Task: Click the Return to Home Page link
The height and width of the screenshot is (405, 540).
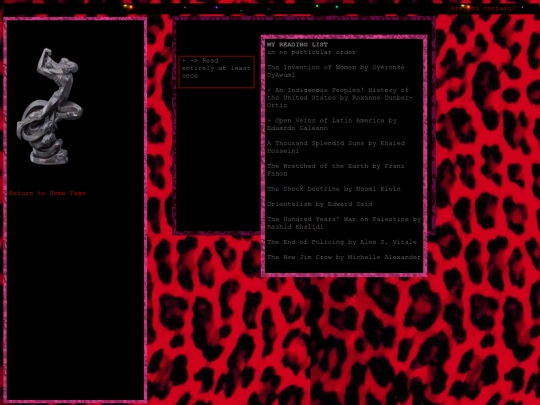Action: (47, 193)
